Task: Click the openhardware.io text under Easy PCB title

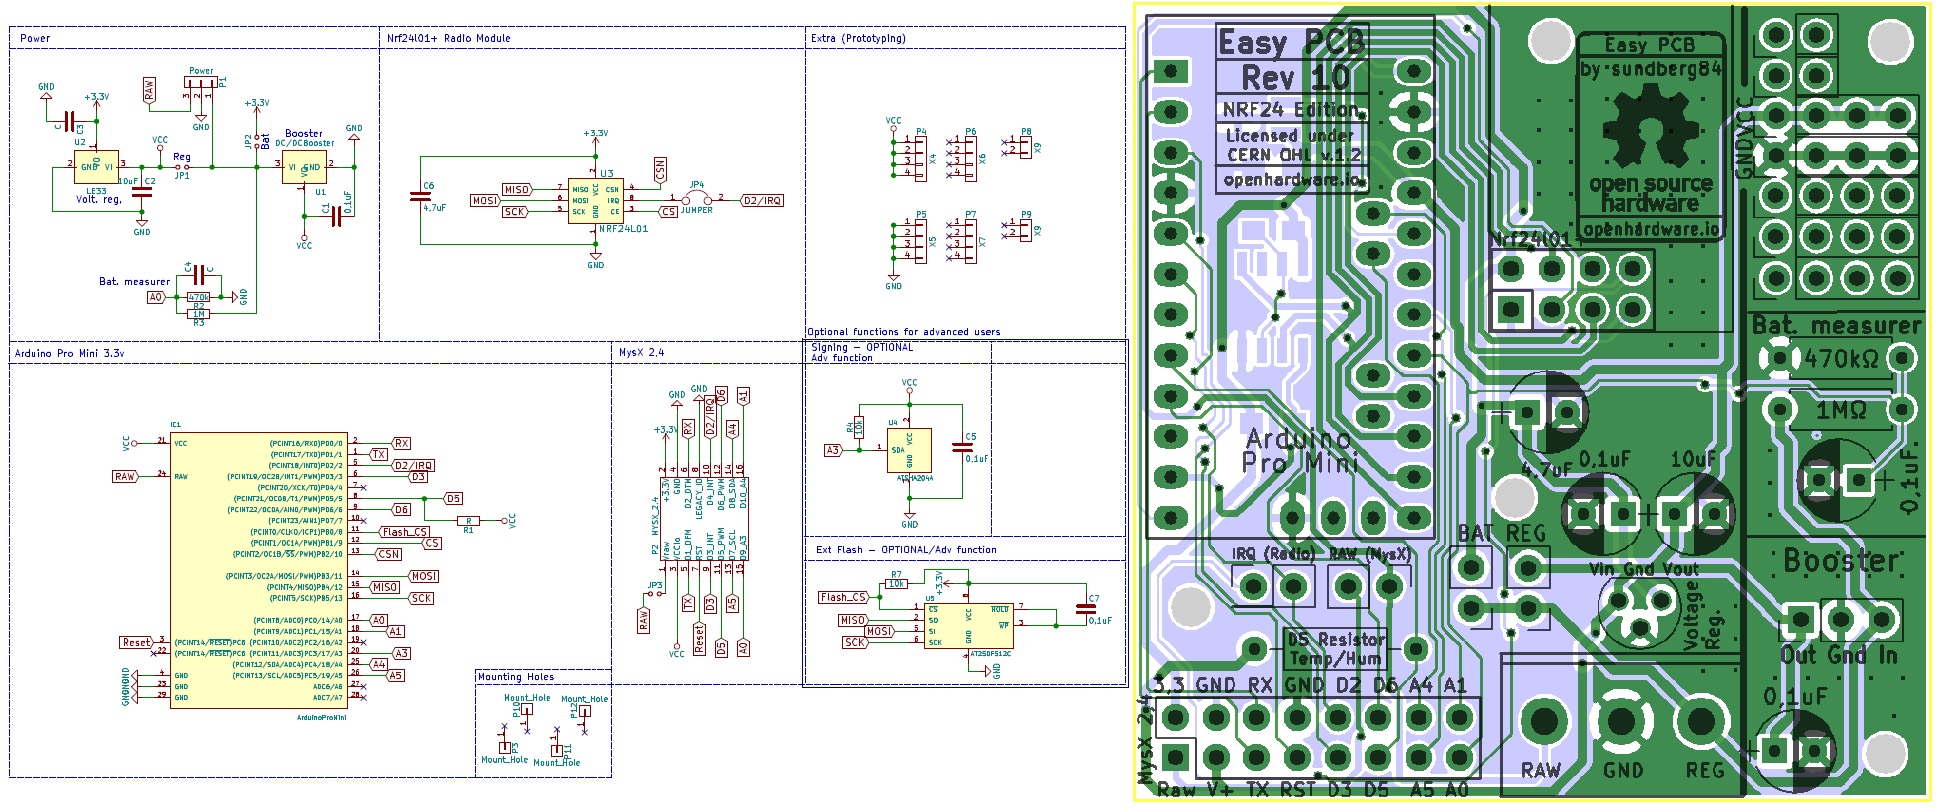Action: (x=1292, y=180)
